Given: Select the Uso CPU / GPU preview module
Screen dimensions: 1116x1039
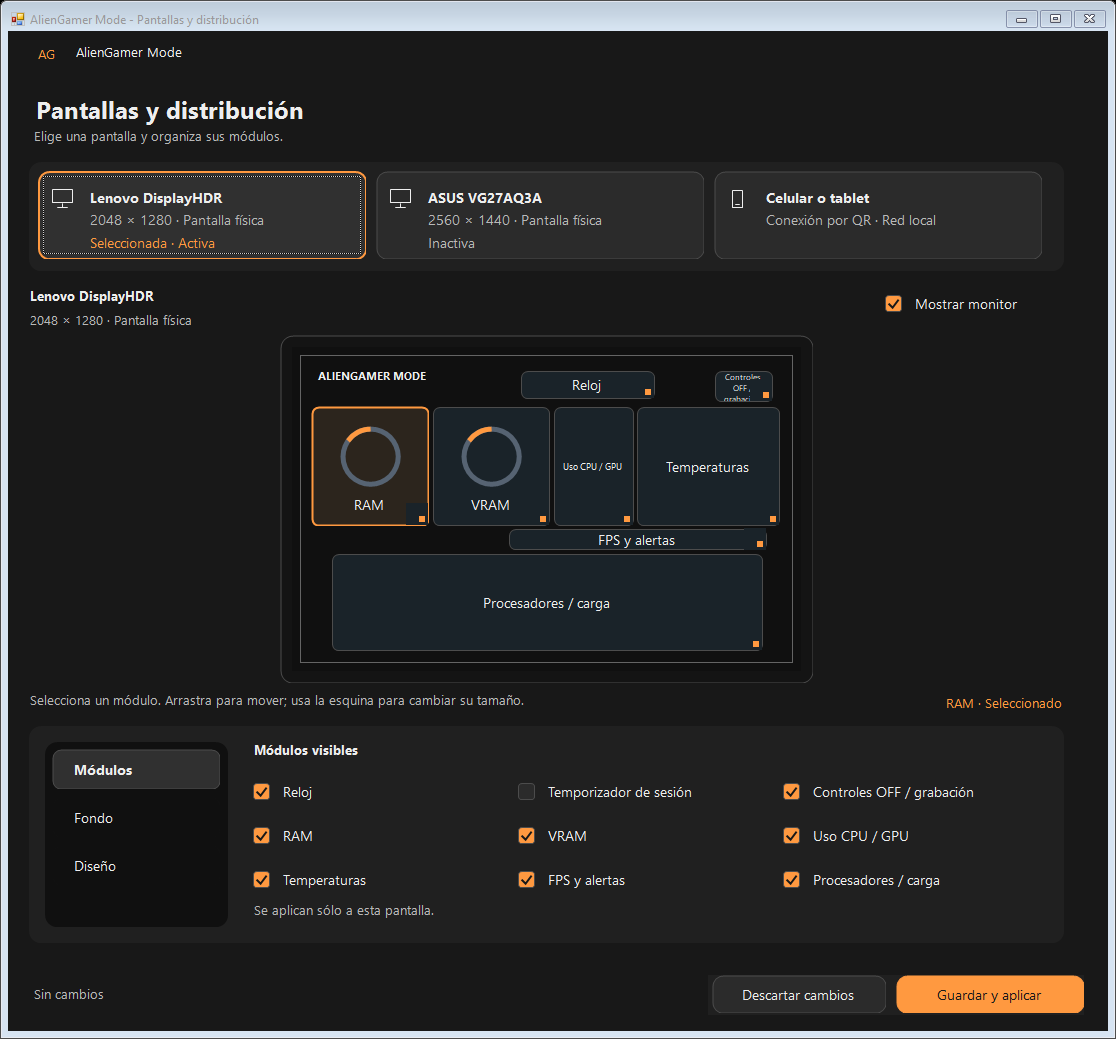Looking at the screenshot, I should [594, 466].
